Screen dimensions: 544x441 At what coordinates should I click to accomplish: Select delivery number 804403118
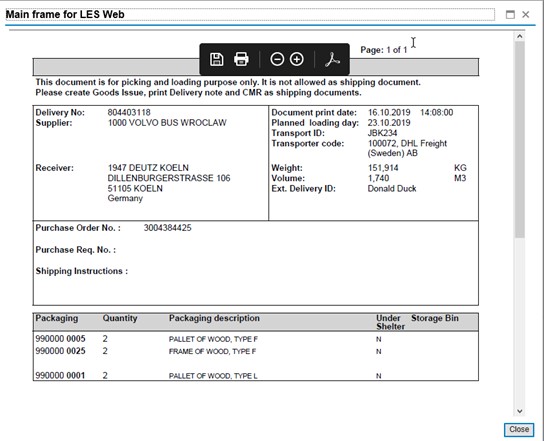[129, 112]
